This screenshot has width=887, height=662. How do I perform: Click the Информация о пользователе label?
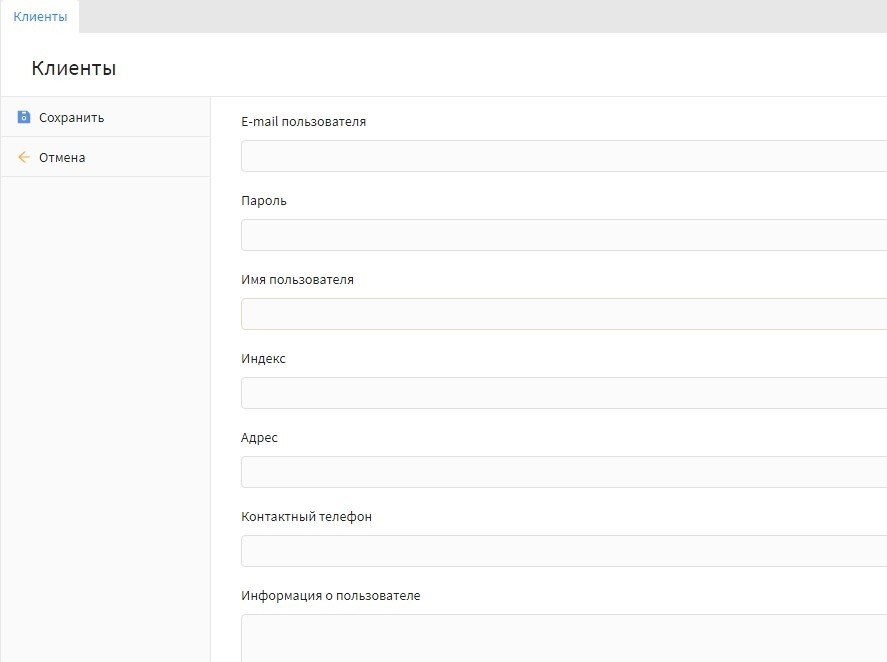[330, 596]
